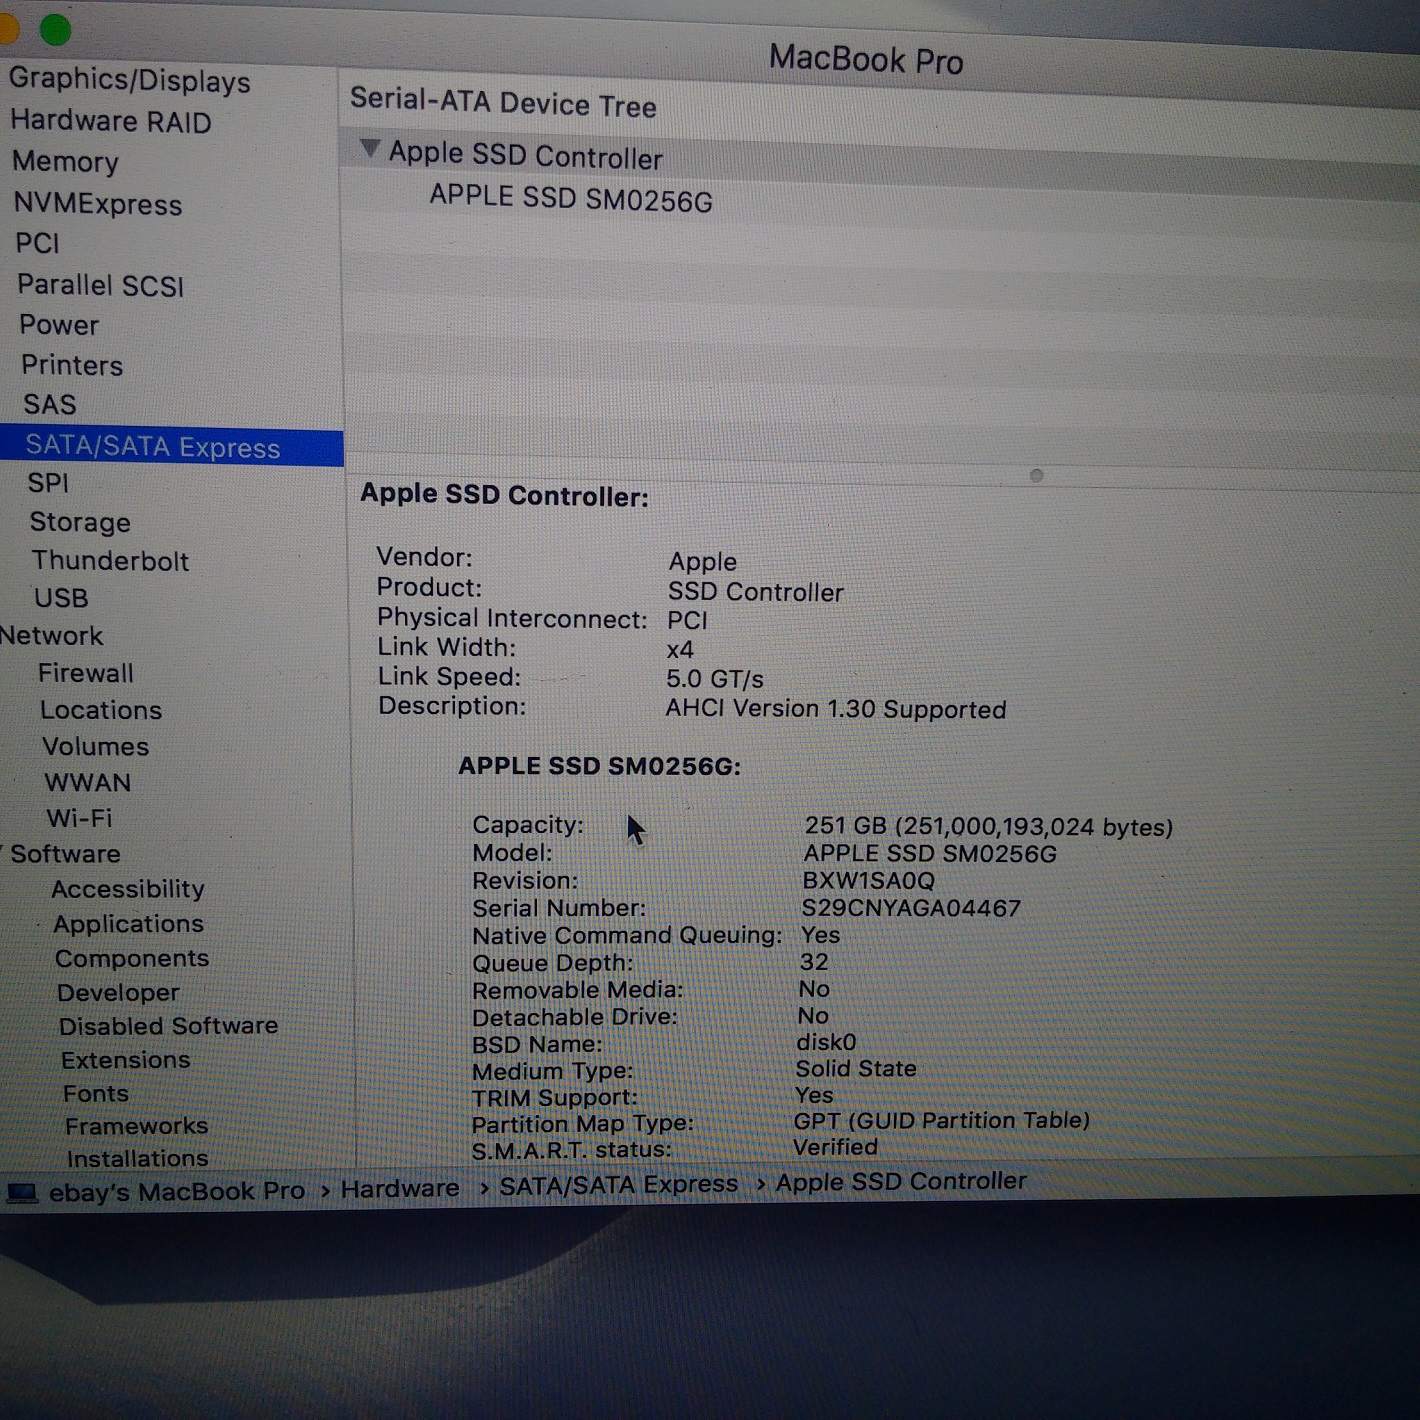Open Disabled Software in sidebar
This screenshot has width=1420, height=1420.
168,1026
